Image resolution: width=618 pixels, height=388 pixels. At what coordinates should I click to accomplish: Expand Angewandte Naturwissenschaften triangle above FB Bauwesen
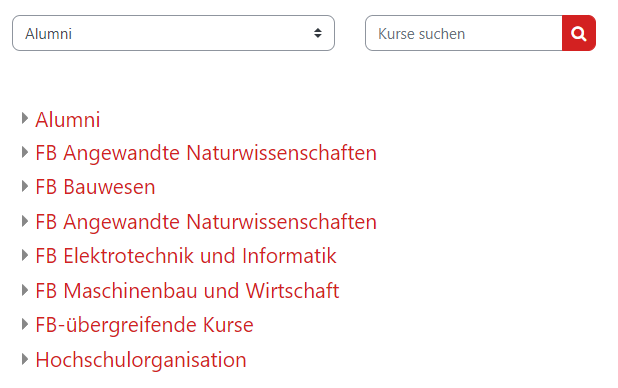(25, 152)
